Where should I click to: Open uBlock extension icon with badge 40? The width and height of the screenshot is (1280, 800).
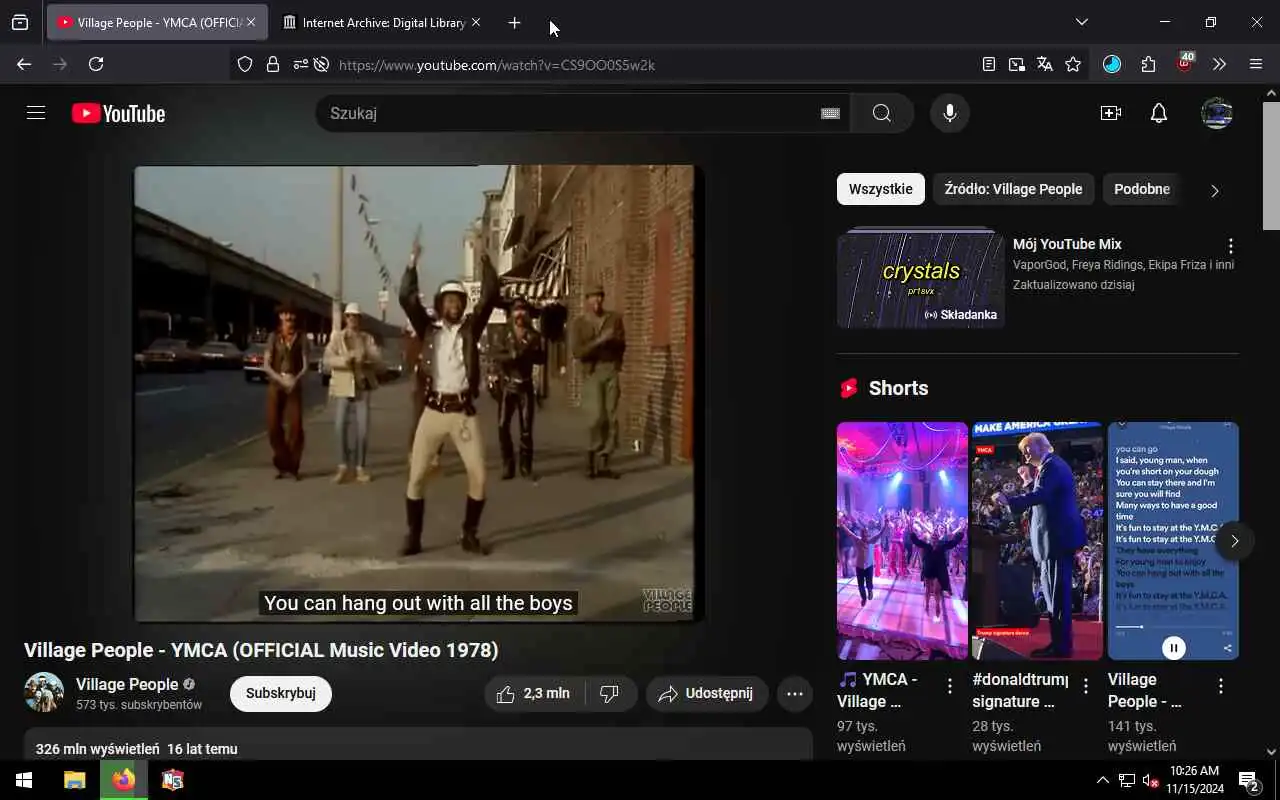1185,63
